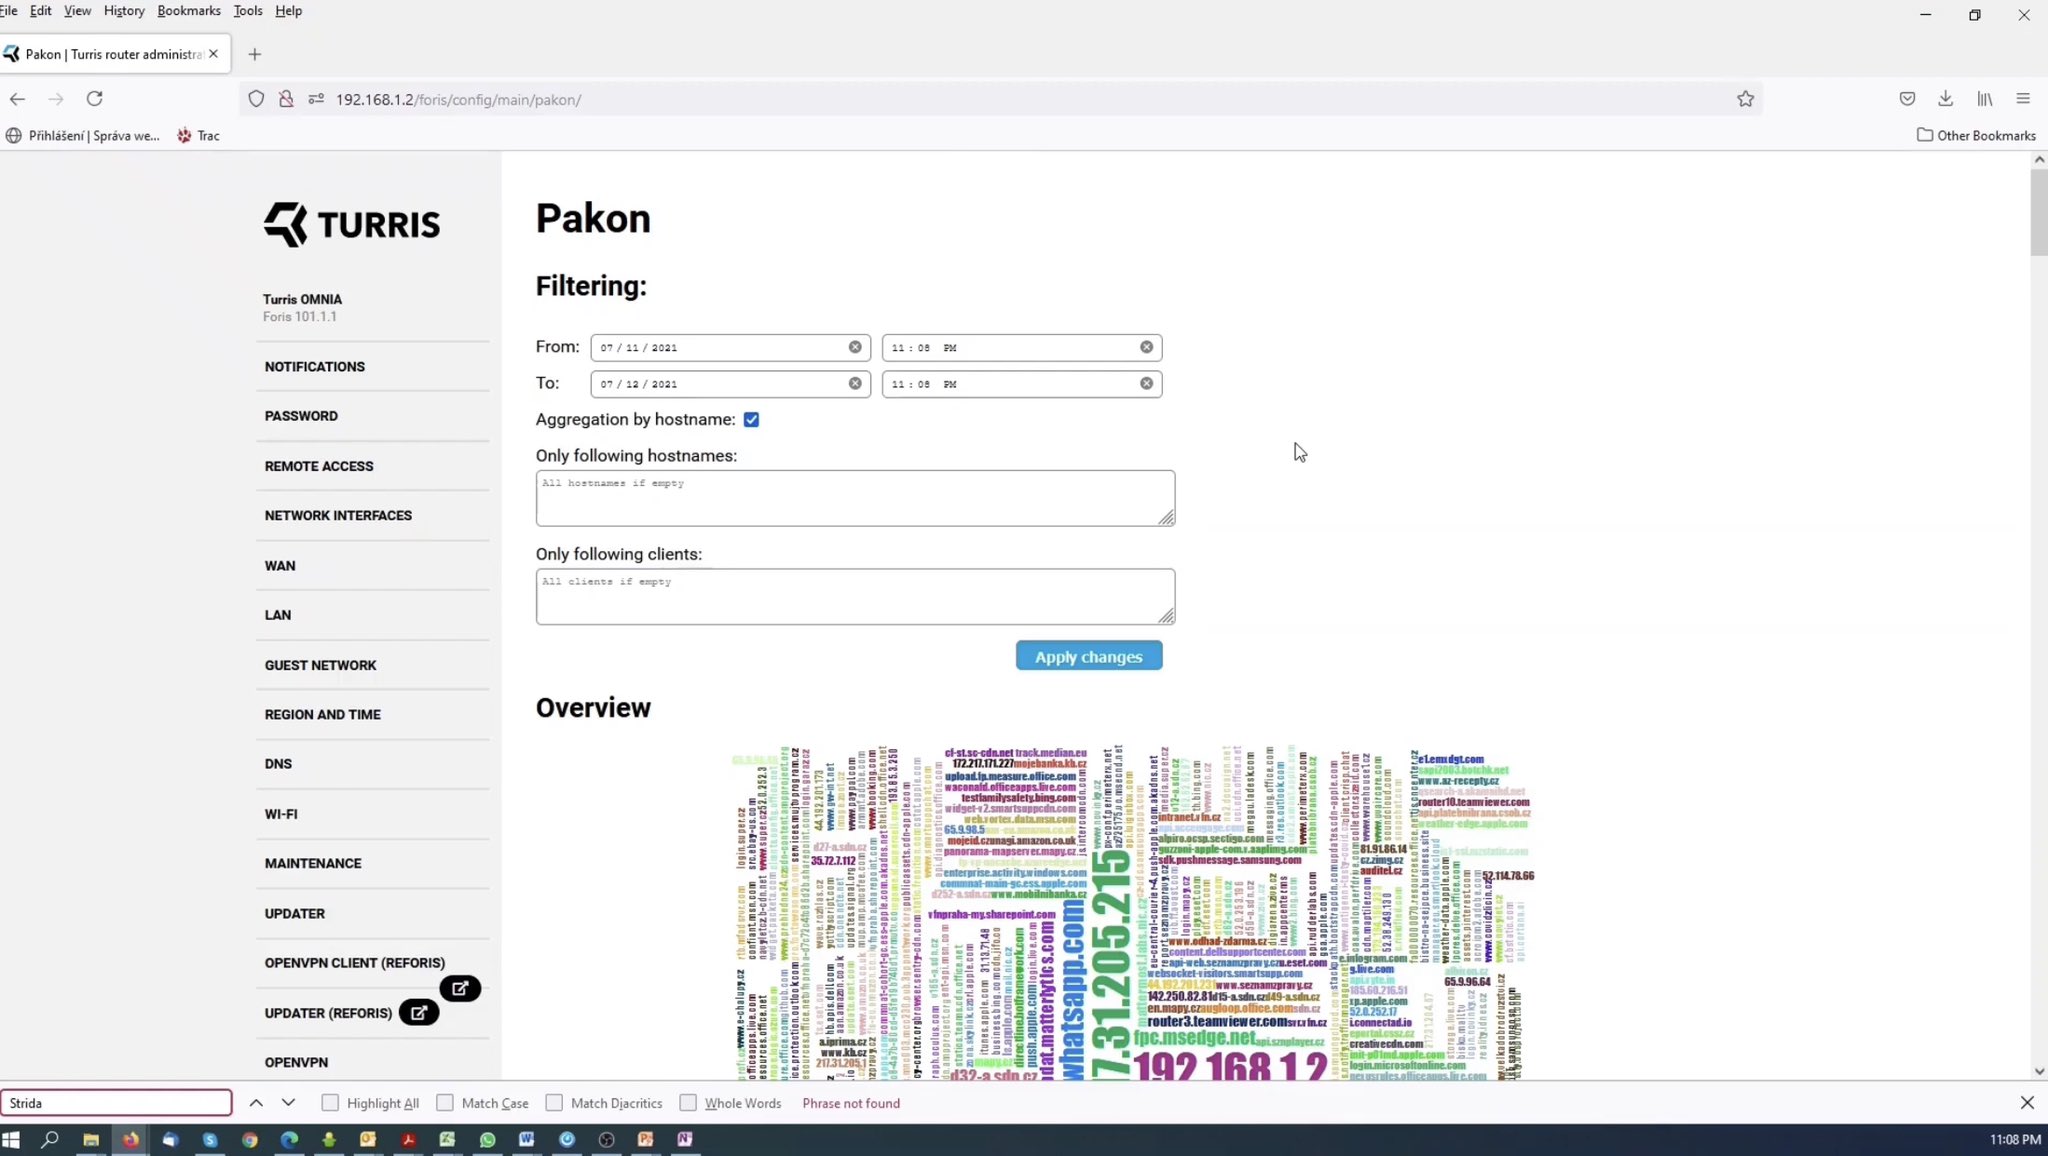Bookmark this page with the star icon

click(x=1745, y=99)
